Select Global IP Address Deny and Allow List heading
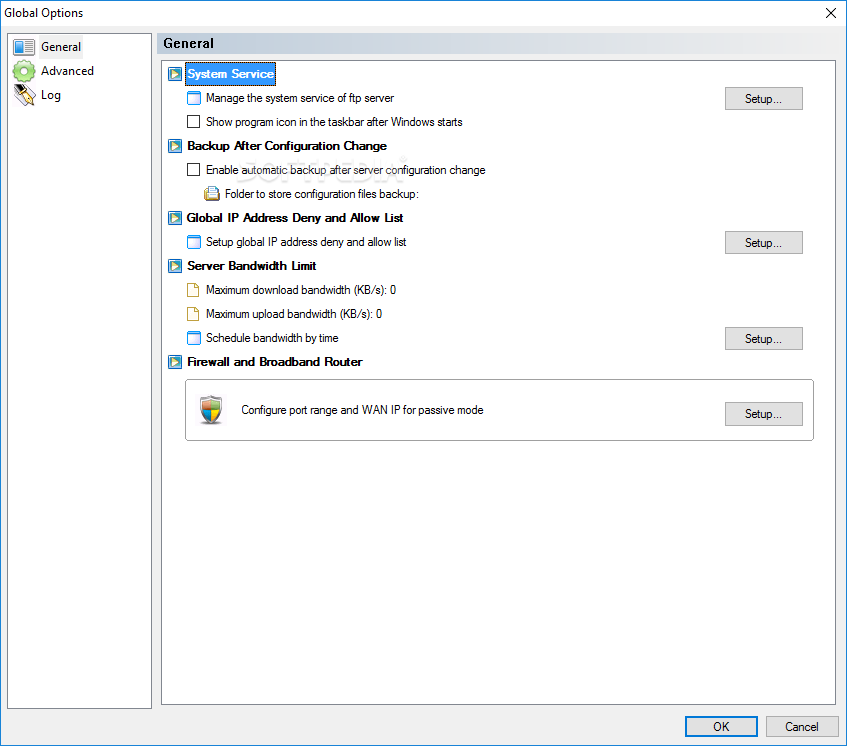 coord(295,218)
